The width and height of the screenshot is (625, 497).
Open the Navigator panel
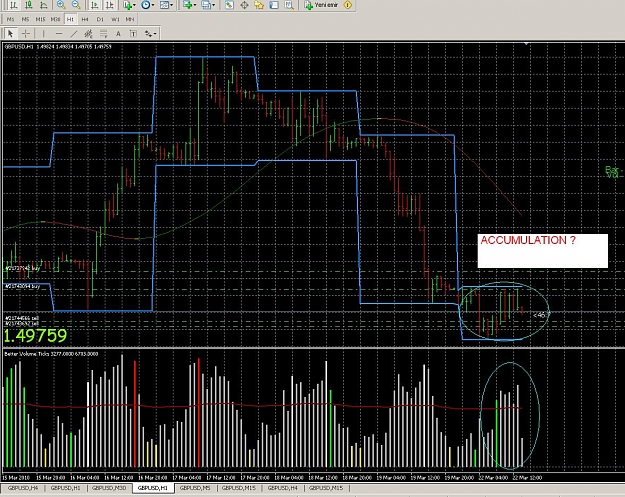click(x=259, y=5)
